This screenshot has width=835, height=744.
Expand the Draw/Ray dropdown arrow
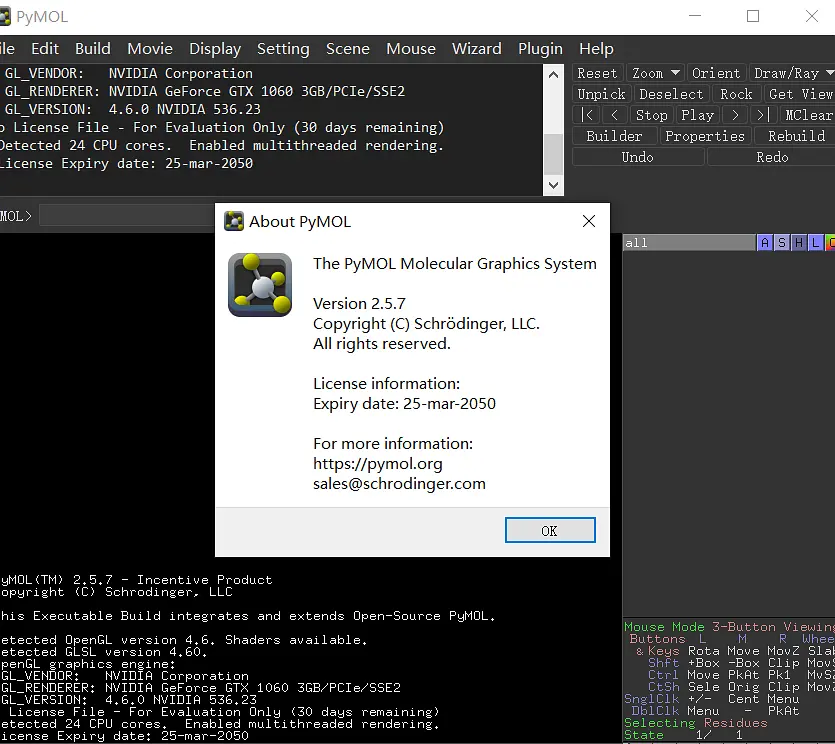(x=829, y=72)
